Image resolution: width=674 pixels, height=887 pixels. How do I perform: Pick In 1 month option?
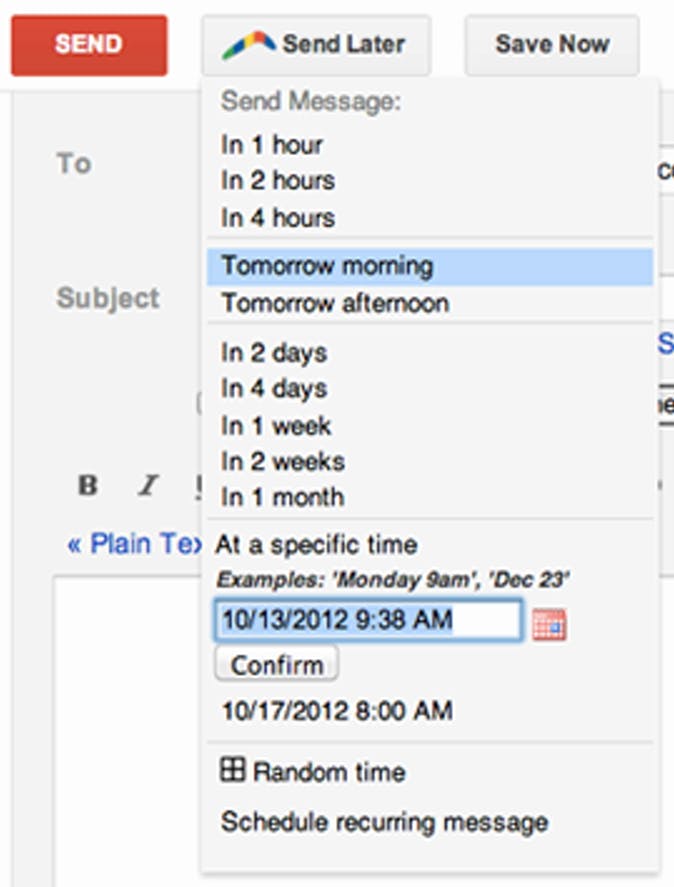point(282,497)
